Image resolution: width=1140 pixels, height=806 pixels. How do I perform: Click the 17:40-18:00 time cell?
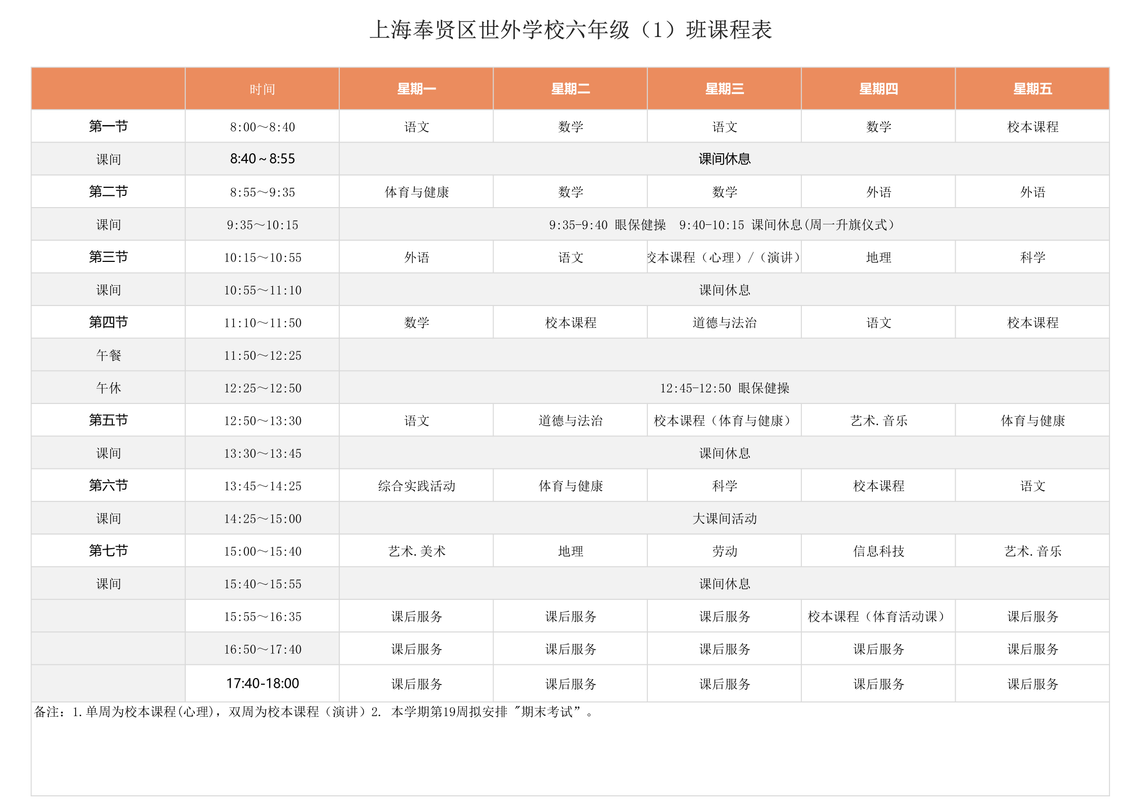tap(262, 683)
